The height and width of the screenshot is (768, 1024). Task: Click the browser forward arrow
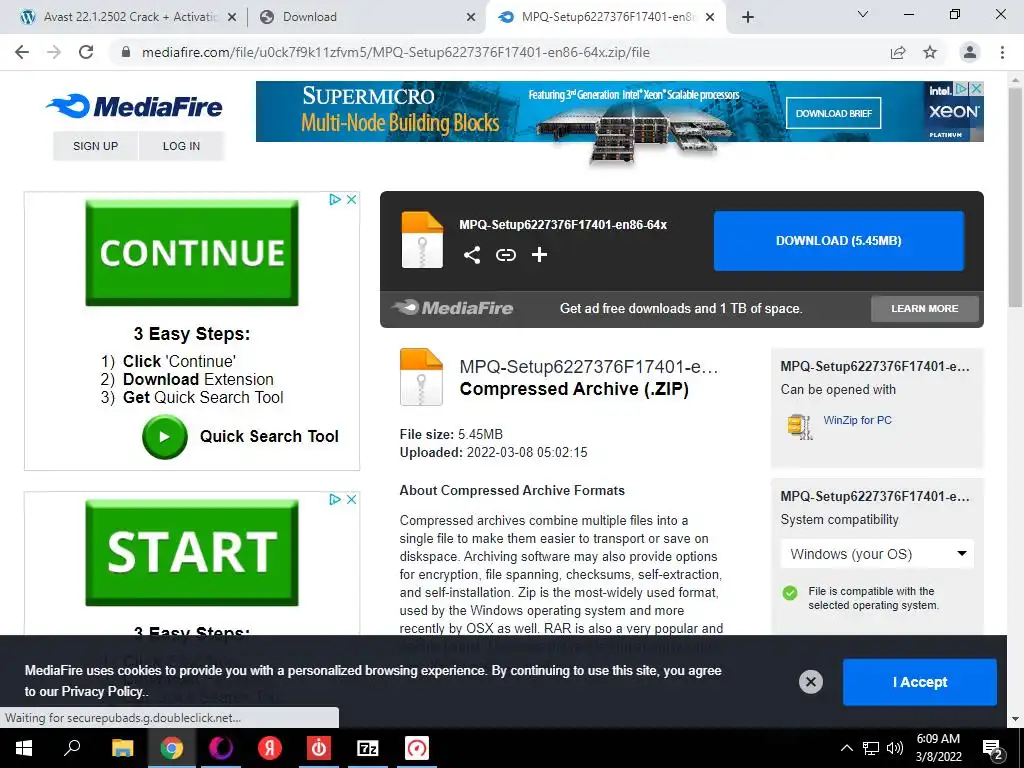[x=54, y=52]
